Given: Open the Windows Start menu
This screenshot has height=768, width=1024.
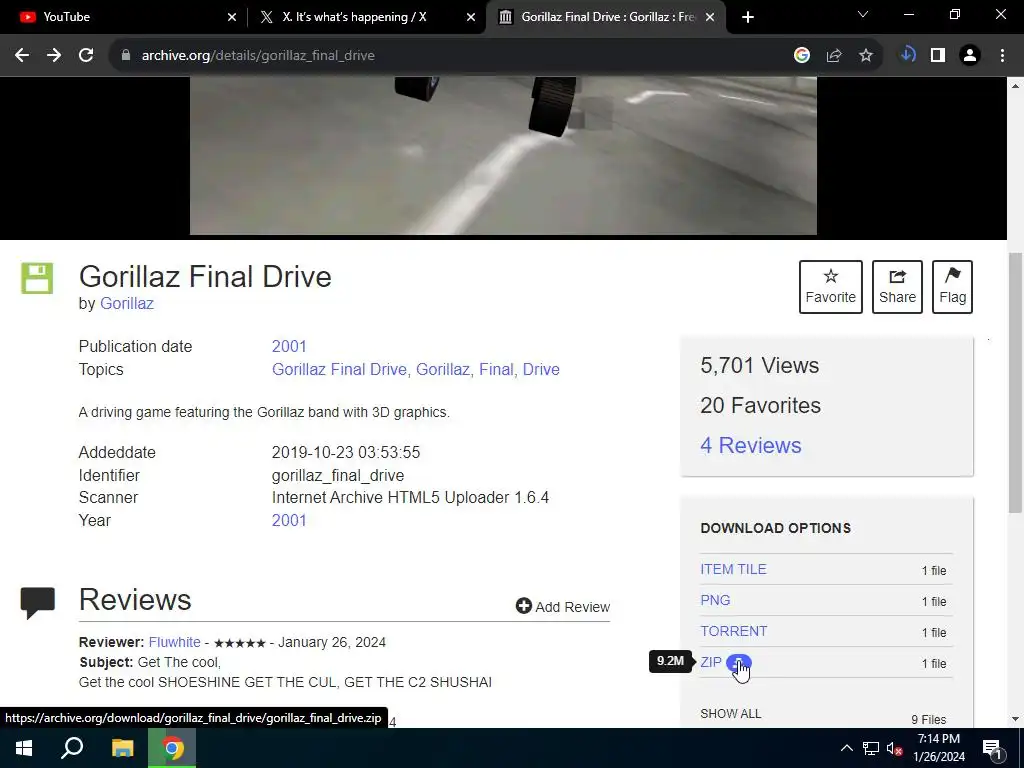Looking at the screenshot, I should tap(24, 748).
